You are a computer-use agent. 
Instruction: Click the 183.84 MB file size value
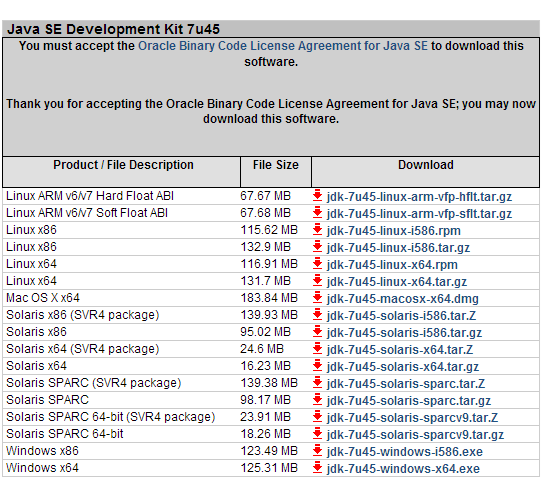click(x=269, y=298)
